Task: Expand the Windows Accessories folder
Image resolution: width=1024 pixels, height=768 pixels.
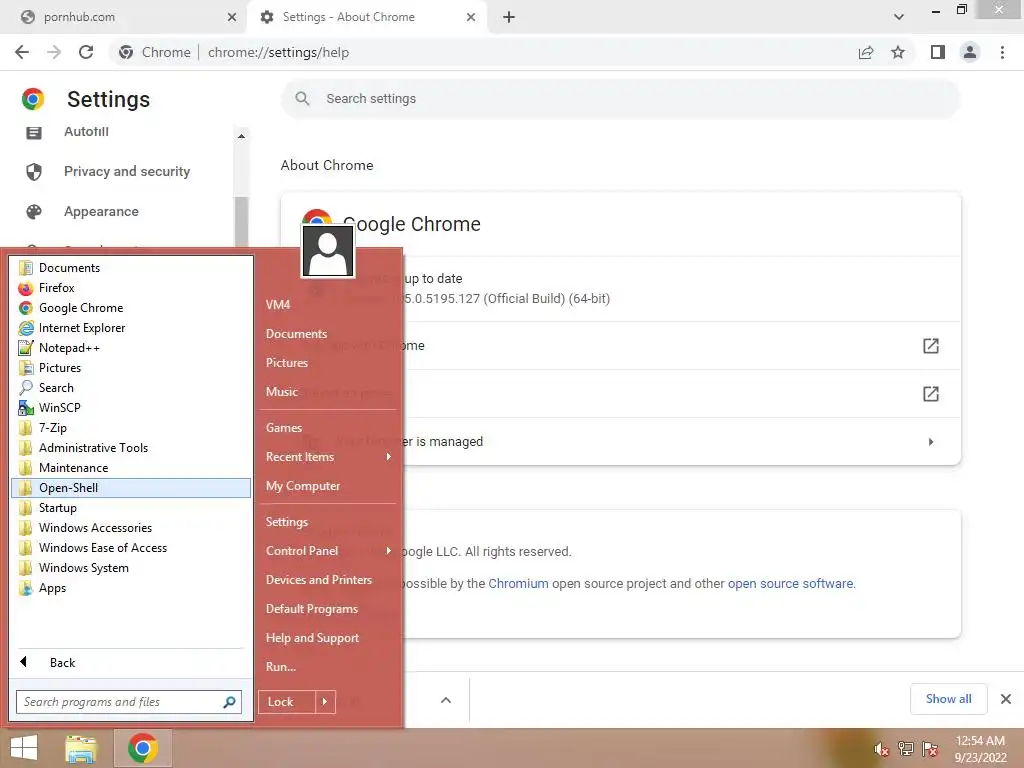Action: [131, 528]
